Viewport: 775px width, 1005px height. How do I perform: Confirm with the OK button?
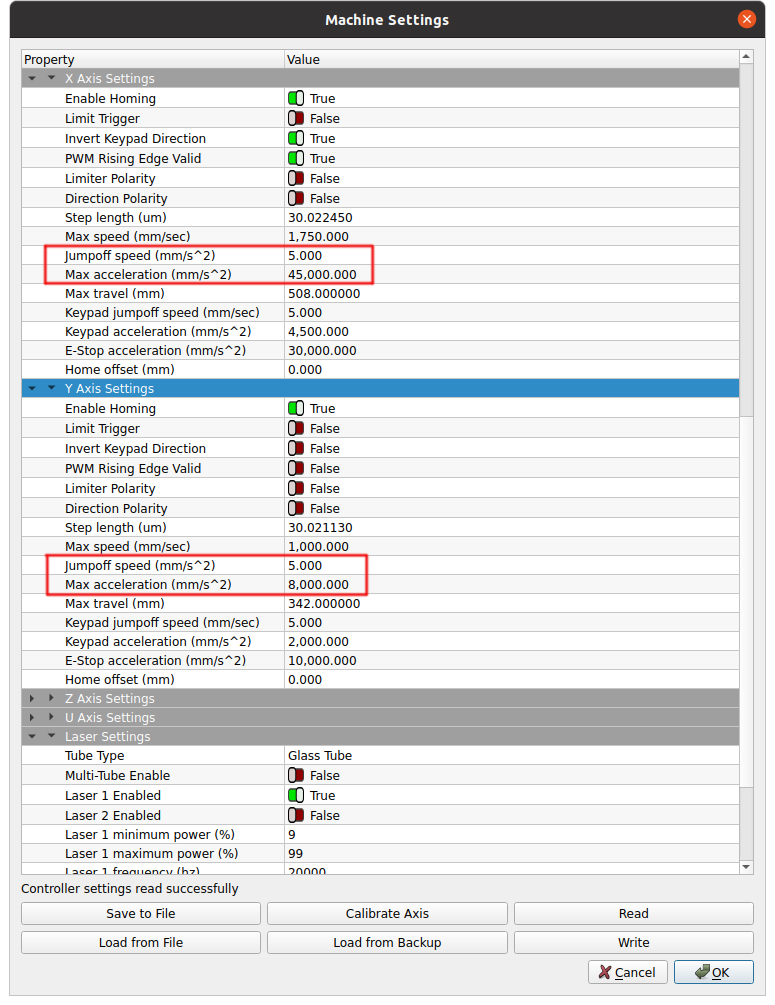(713, 972)
